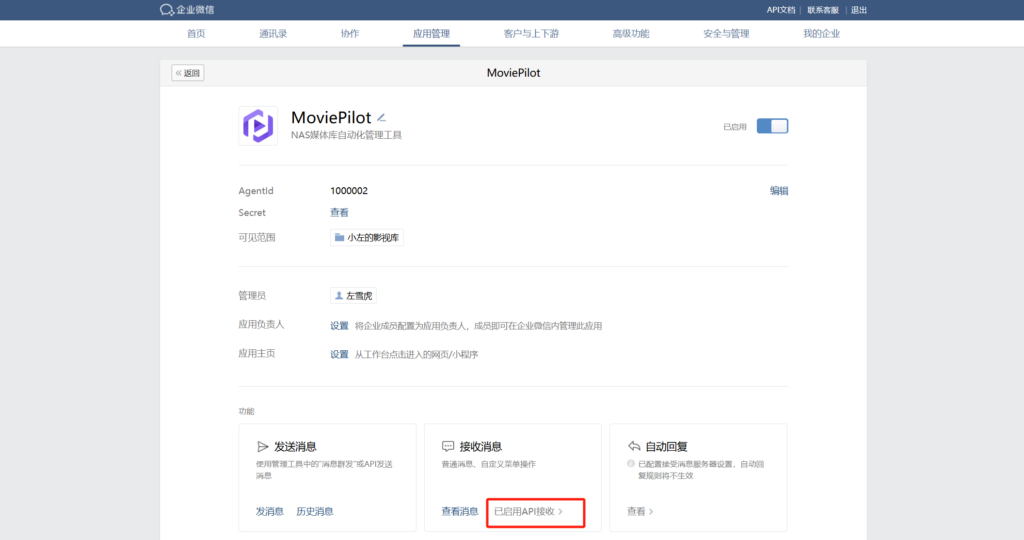Open the 通讯录 tab

pyautogui.click(x=273, y=33)
